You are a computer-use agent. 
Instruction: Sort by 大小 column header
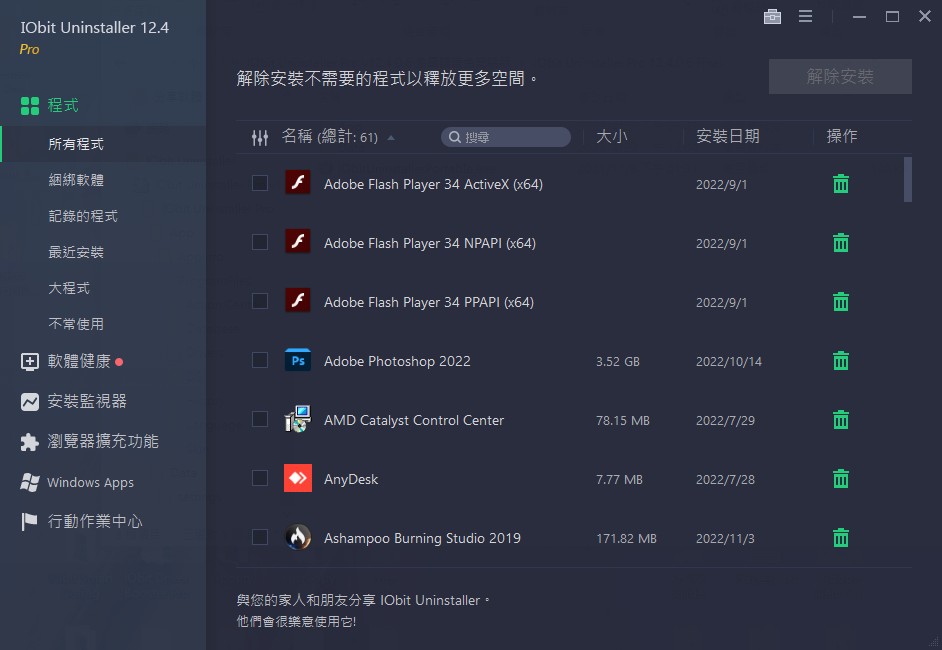coord(612,136)
